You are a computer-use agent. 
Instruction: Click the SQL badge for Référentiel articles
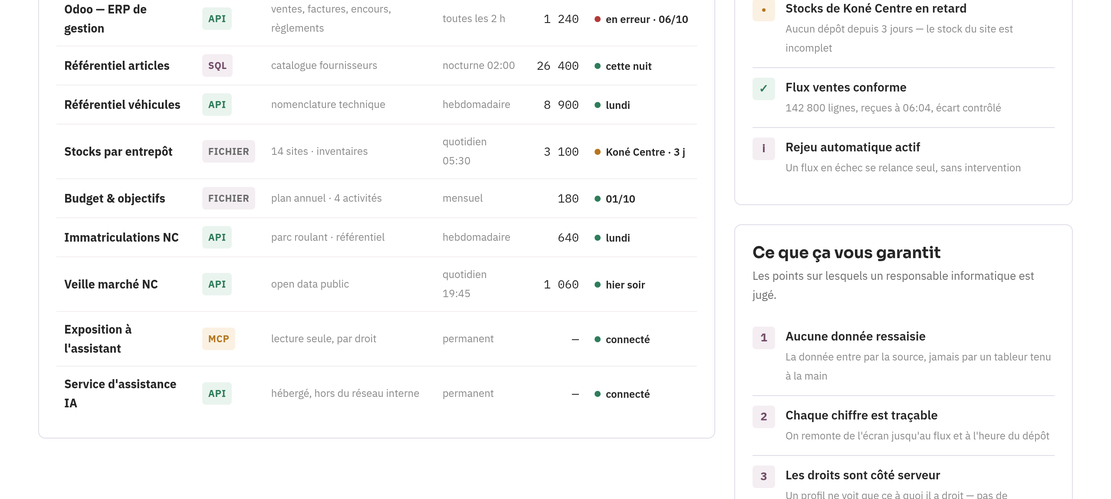(x=217, y=66)
